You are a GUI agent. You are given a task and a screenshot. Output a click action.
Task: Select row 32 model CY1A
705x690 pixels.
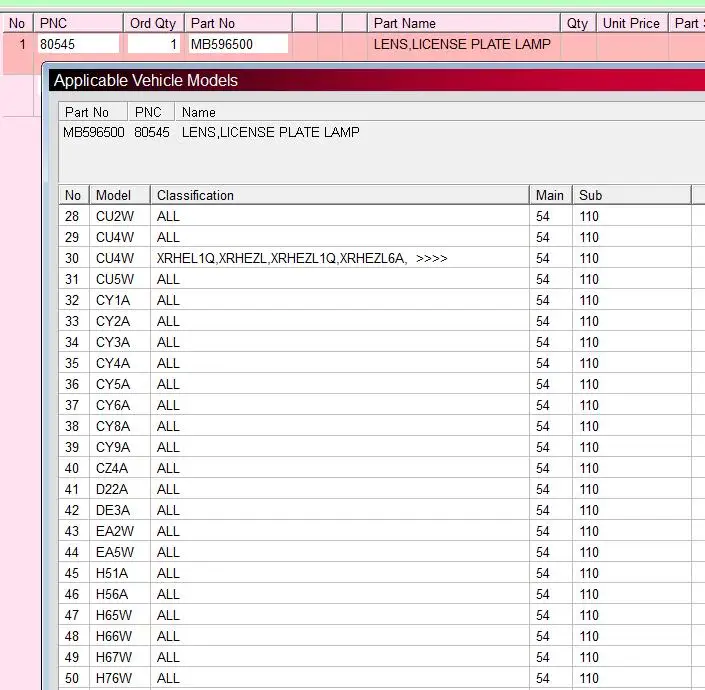pos(113,300)
